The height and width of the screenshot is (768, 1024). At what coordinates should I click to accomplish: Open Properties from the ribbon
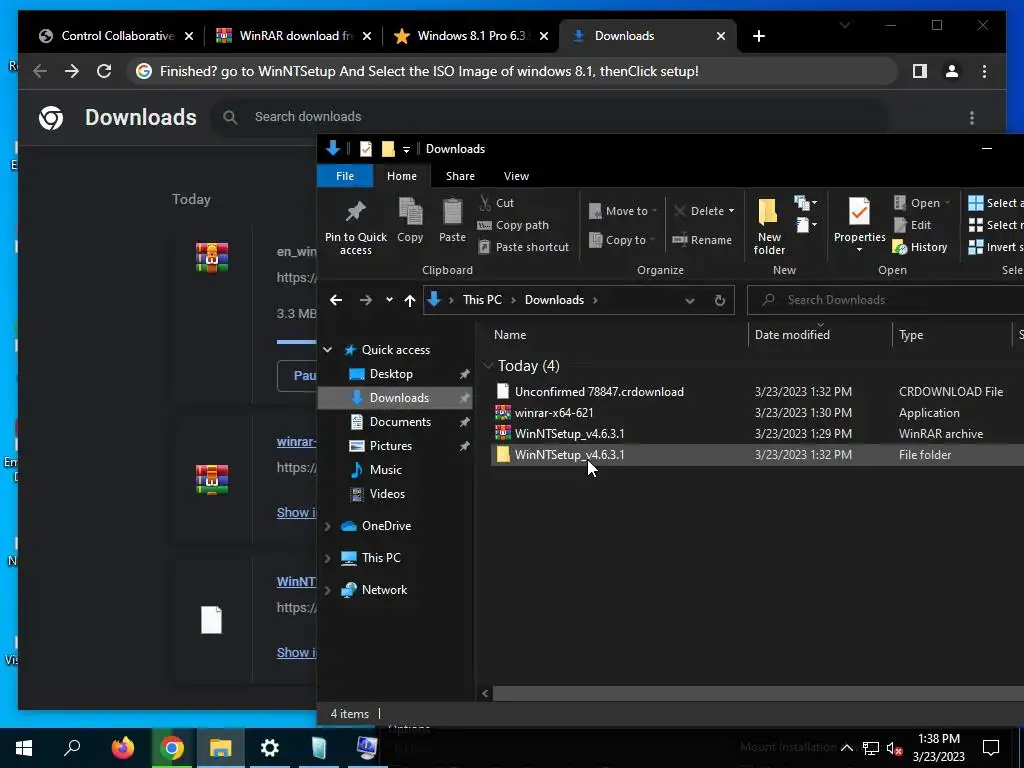(859, 225)
